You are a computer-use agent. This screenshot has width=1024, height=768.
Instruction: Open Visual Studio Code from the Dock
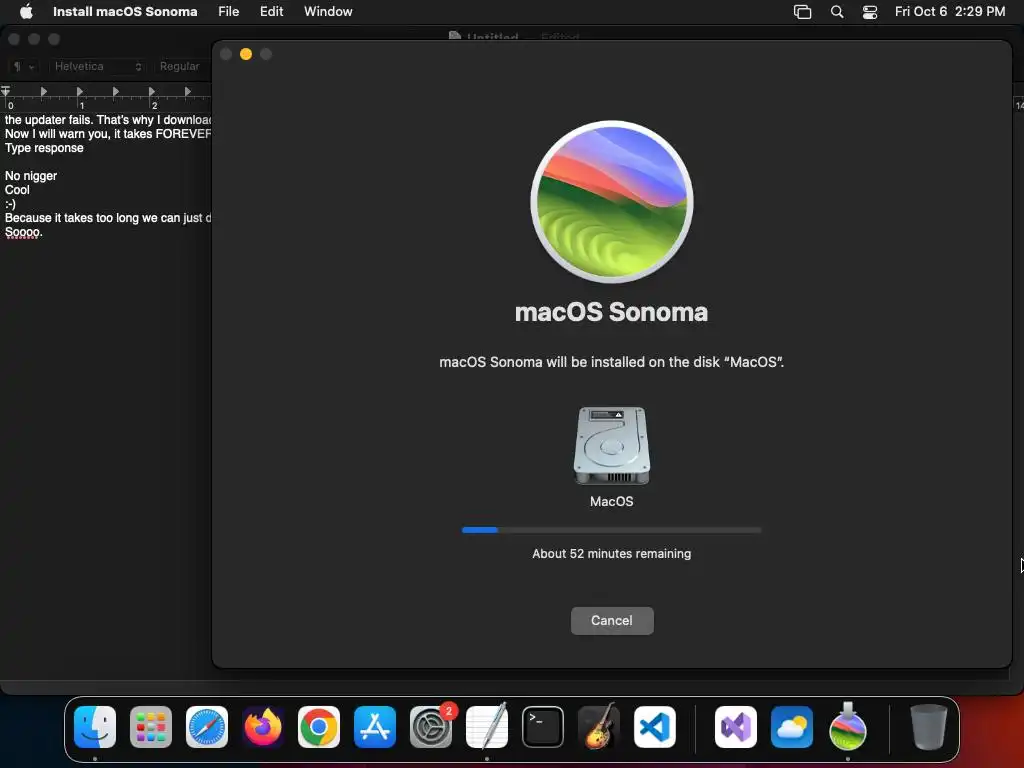655,727
